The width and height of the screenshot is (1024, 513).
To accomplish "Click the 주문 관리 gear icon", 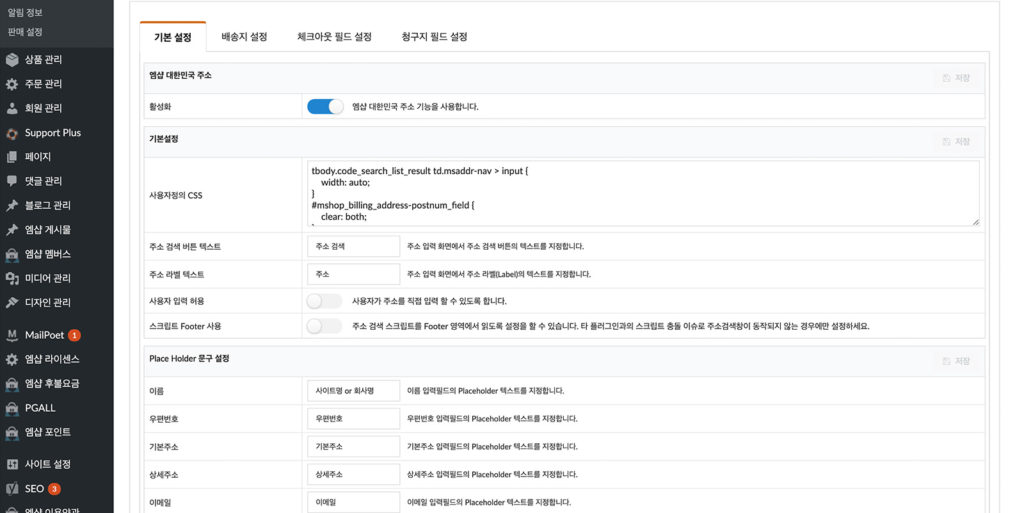I will (12, 84).
